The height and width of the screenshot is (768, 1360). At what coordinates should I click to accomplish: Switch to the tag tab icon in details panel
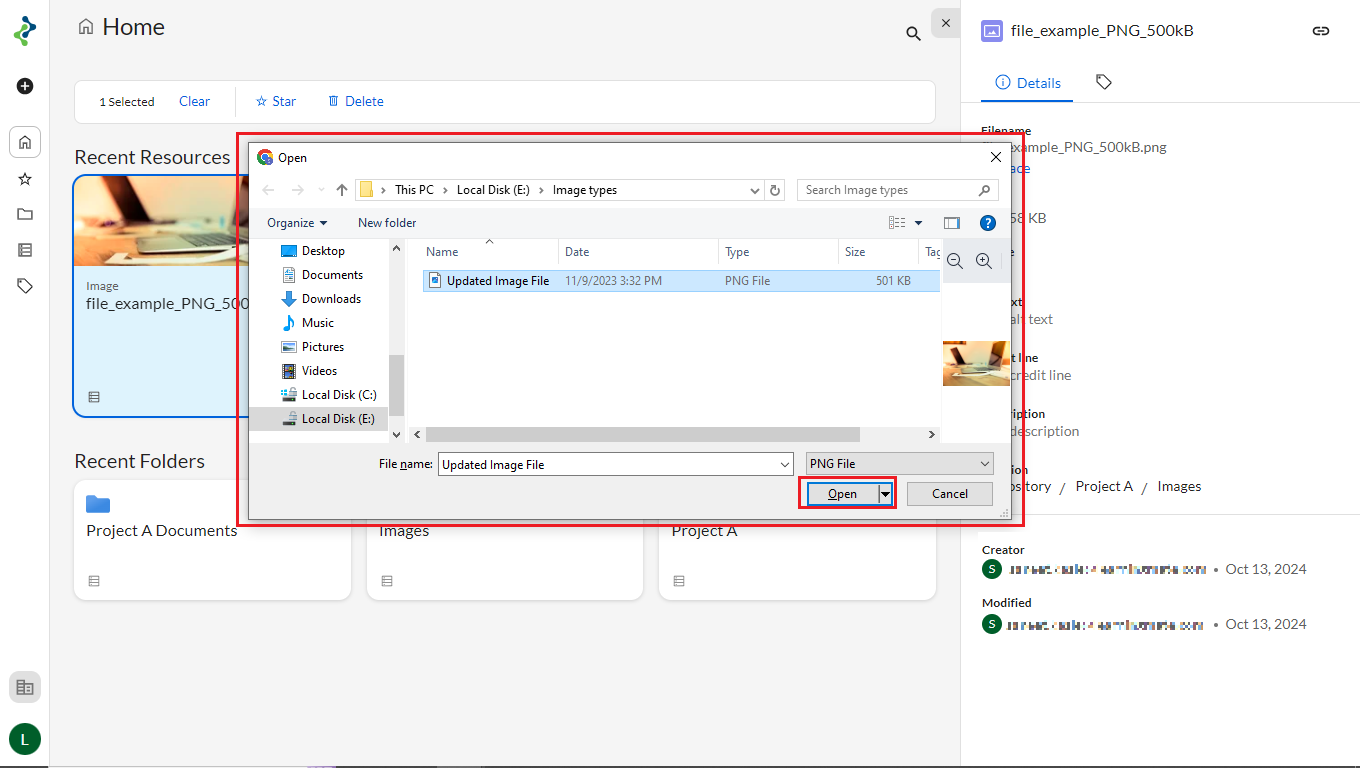pyautogui.click(x=1104, y=82)
